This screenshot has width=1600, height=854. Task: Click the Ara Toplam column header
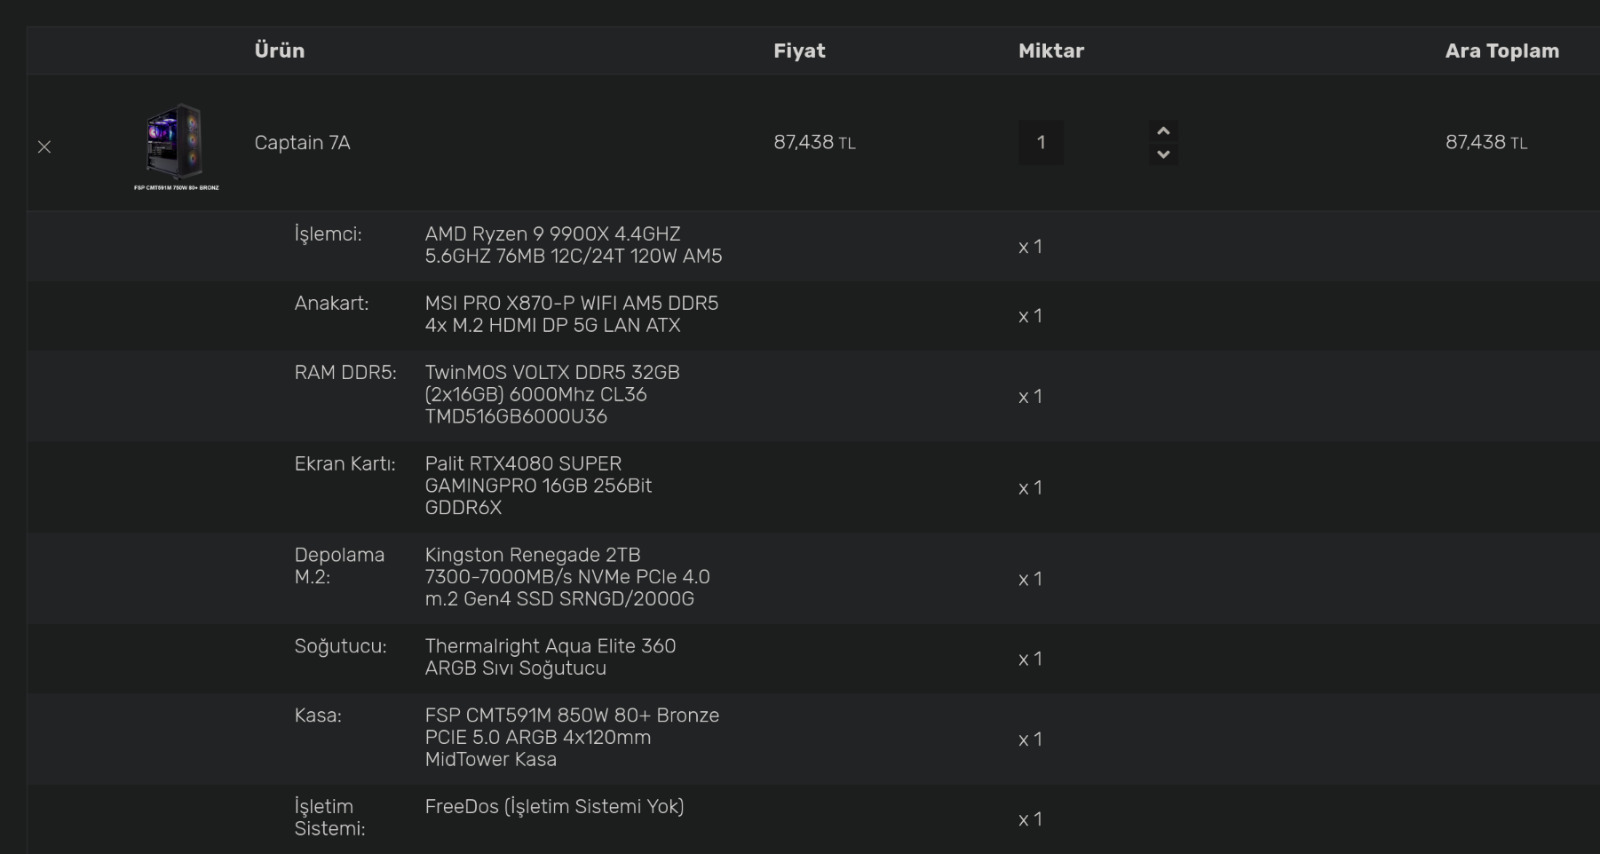coord(1501,51)
